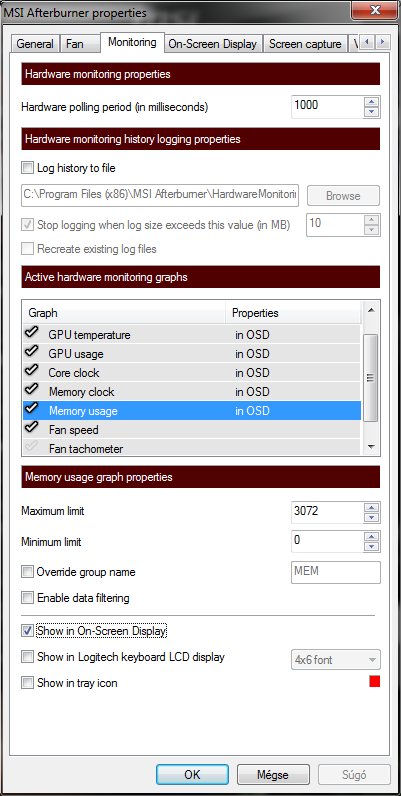Open the On-Screen Display tab
The height and width of the screenshot is (796, 401).
212,44
